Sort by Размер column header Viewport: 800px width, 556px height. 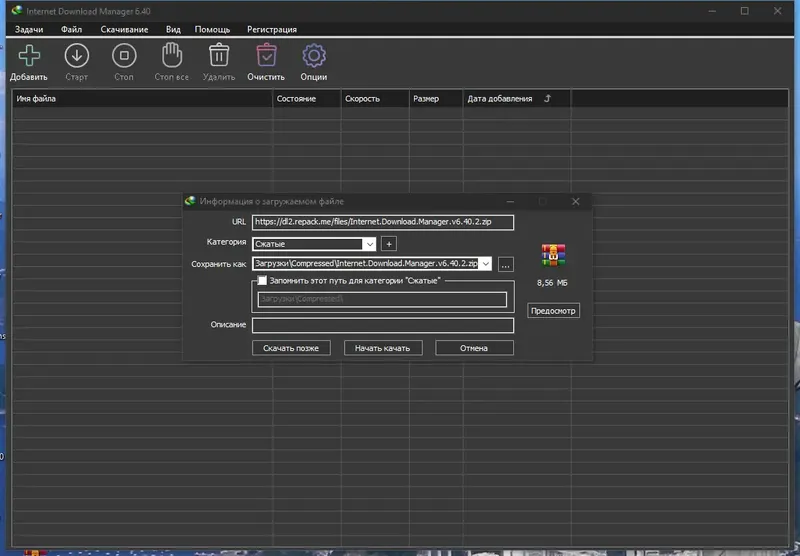coord(436,98)
